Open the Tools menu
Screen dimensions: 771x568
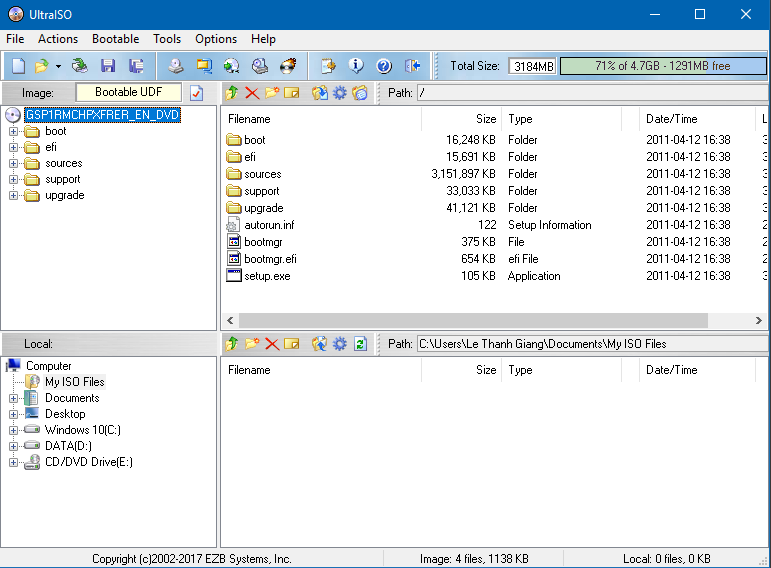167,39
